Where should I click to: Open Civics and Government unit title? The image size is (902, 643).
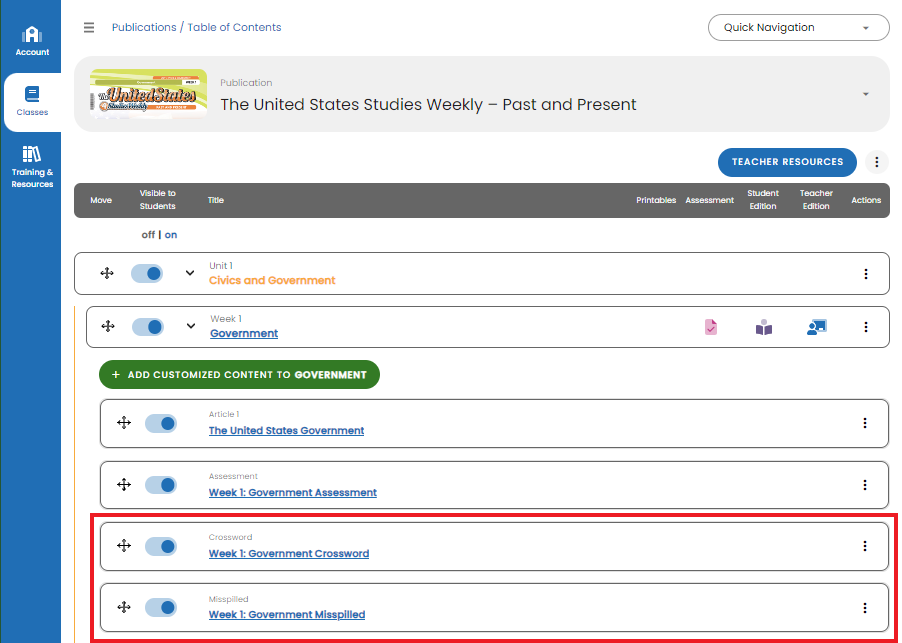(272, 281)
